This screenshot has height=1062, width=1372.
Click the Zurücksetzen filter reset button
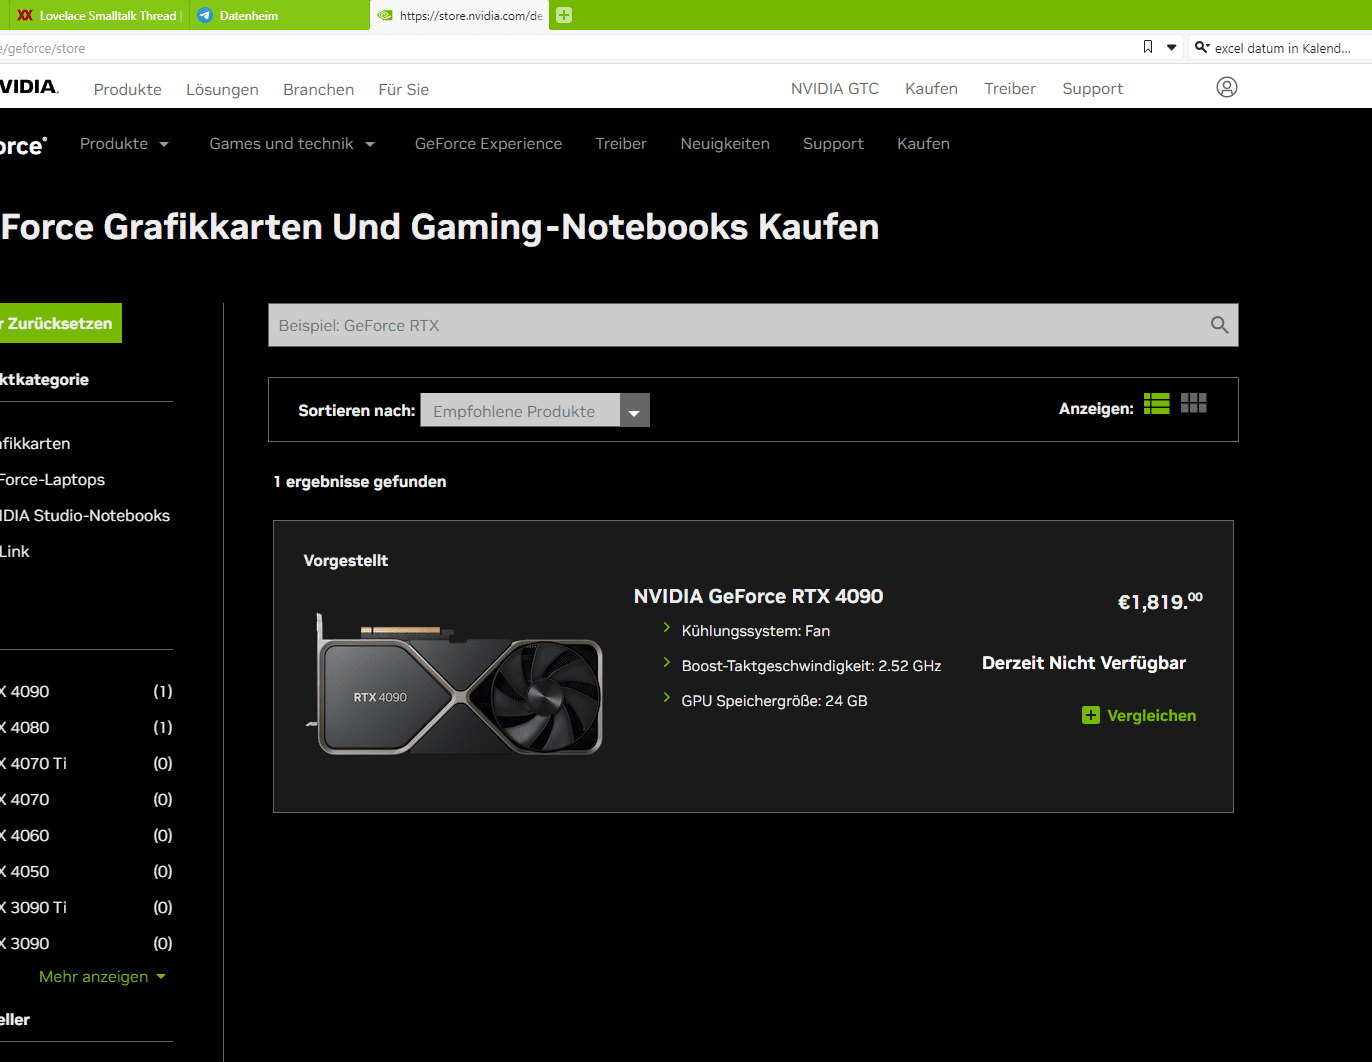61,323
